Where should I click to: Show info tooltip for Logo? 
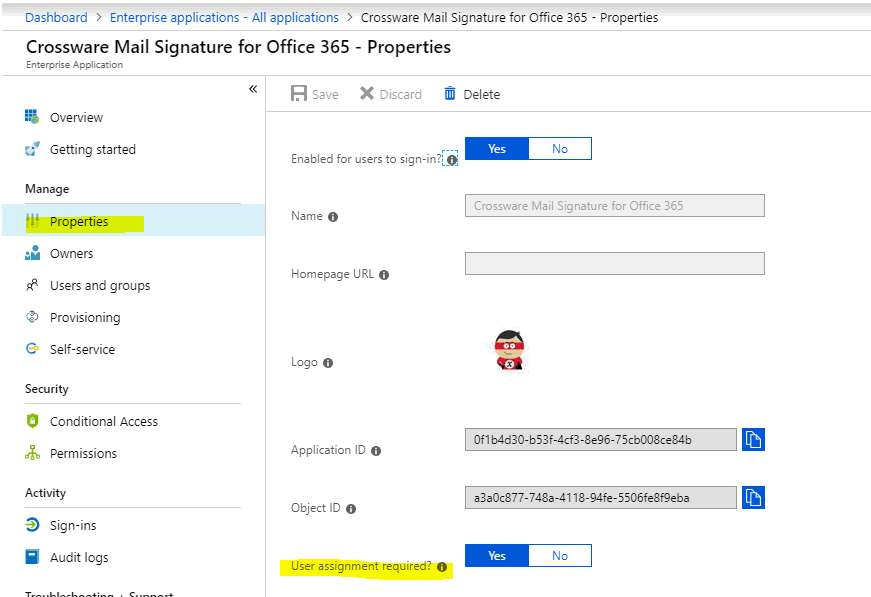pos(328,363)
